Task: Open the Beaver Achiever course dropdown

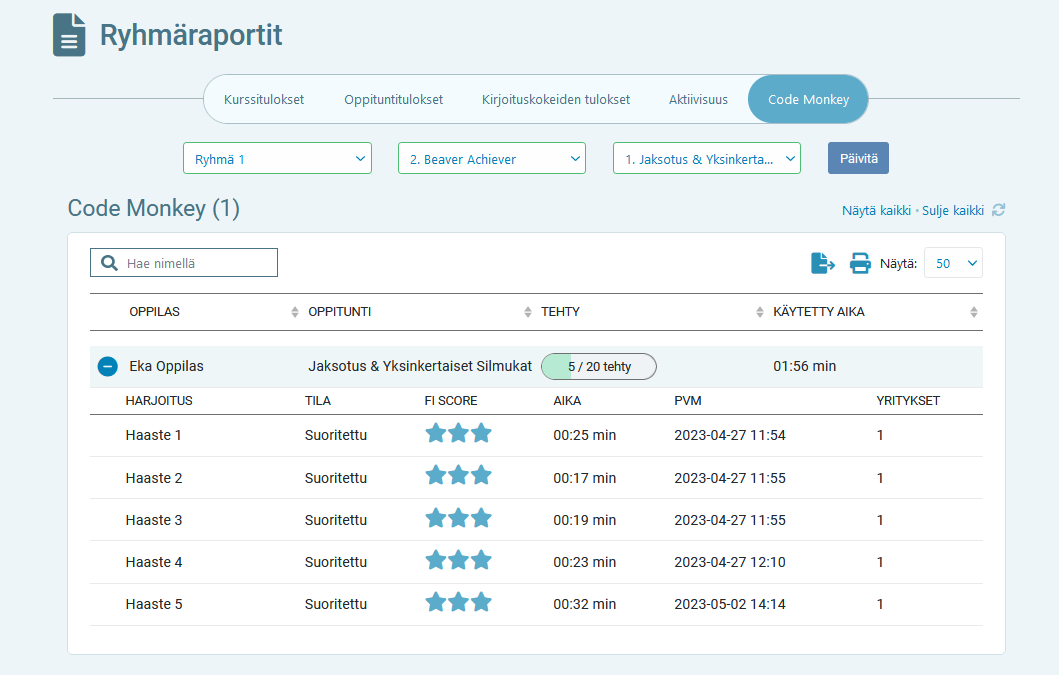Action: click(x=492, y=158)
